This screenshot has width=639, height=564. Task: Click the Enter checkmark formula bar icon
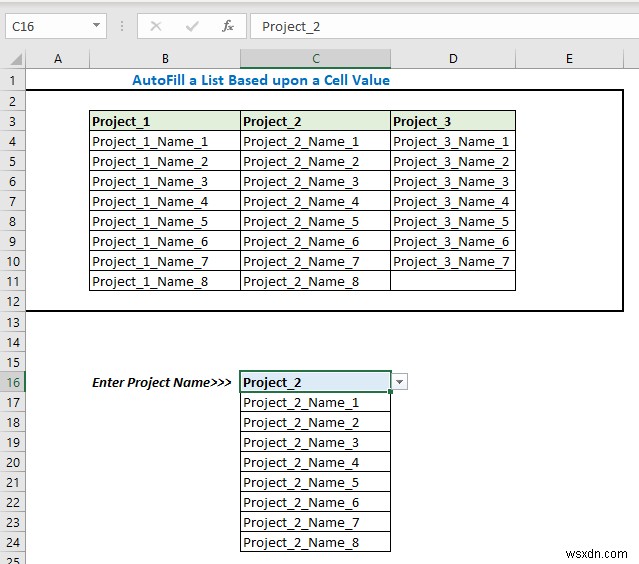coord(192,26)
